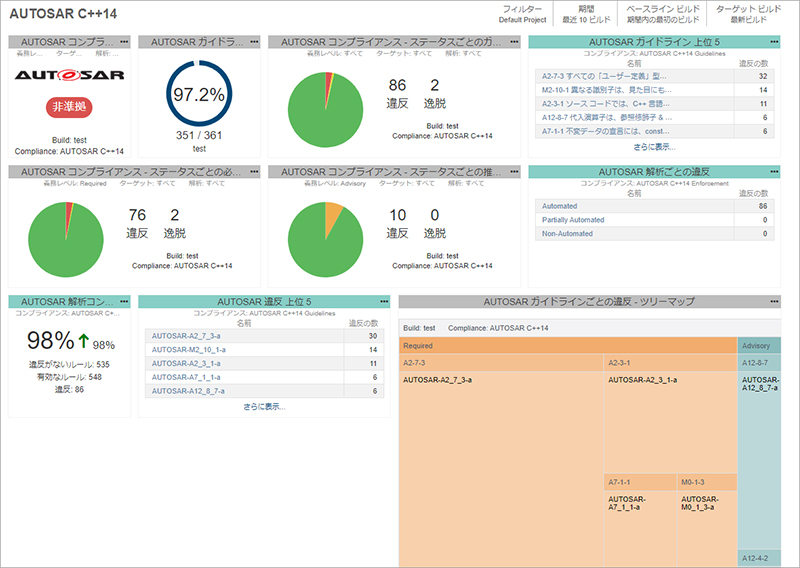The image size is (800, 568).
Task: Open options menu of ステータスごとの必... widget
Action: [x=254, y=171]
